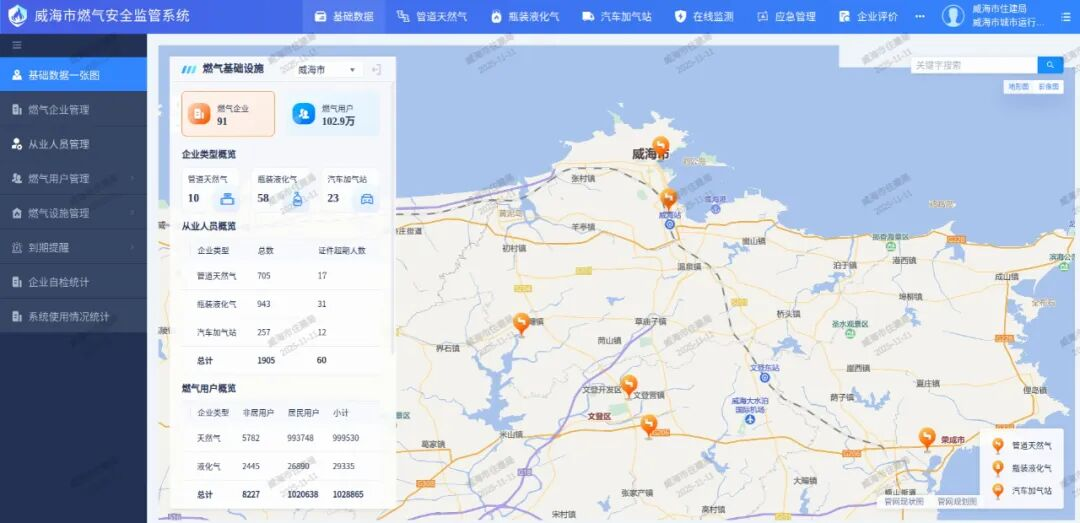Click the blue 燃气用户 card icon

click(303, 114)
